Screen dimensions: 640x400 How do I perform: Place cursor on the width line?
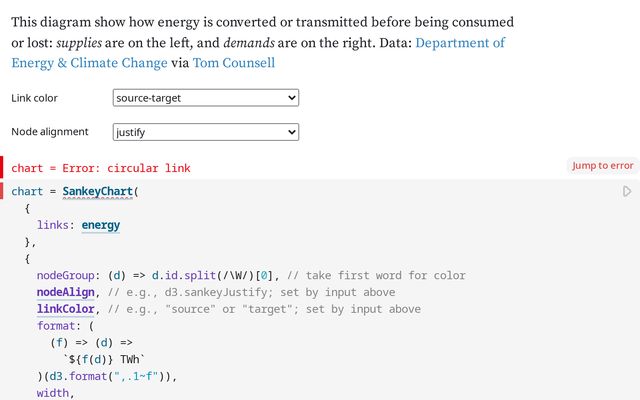coord(56,393)
